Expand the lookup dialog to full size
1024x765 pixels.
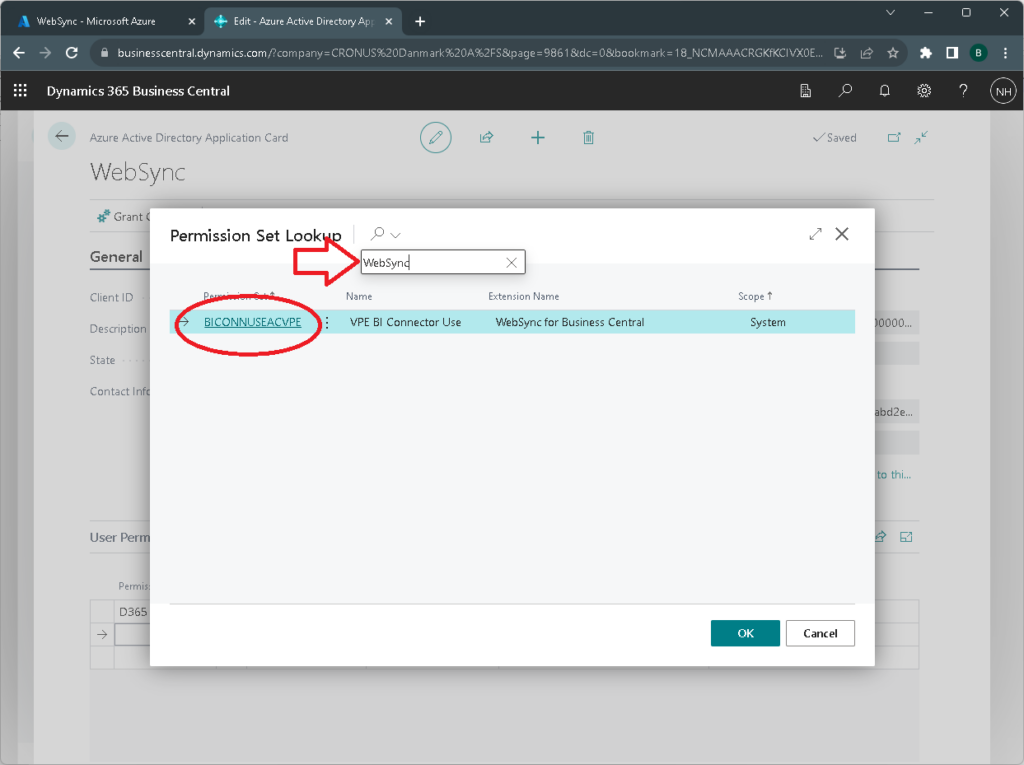815,234
